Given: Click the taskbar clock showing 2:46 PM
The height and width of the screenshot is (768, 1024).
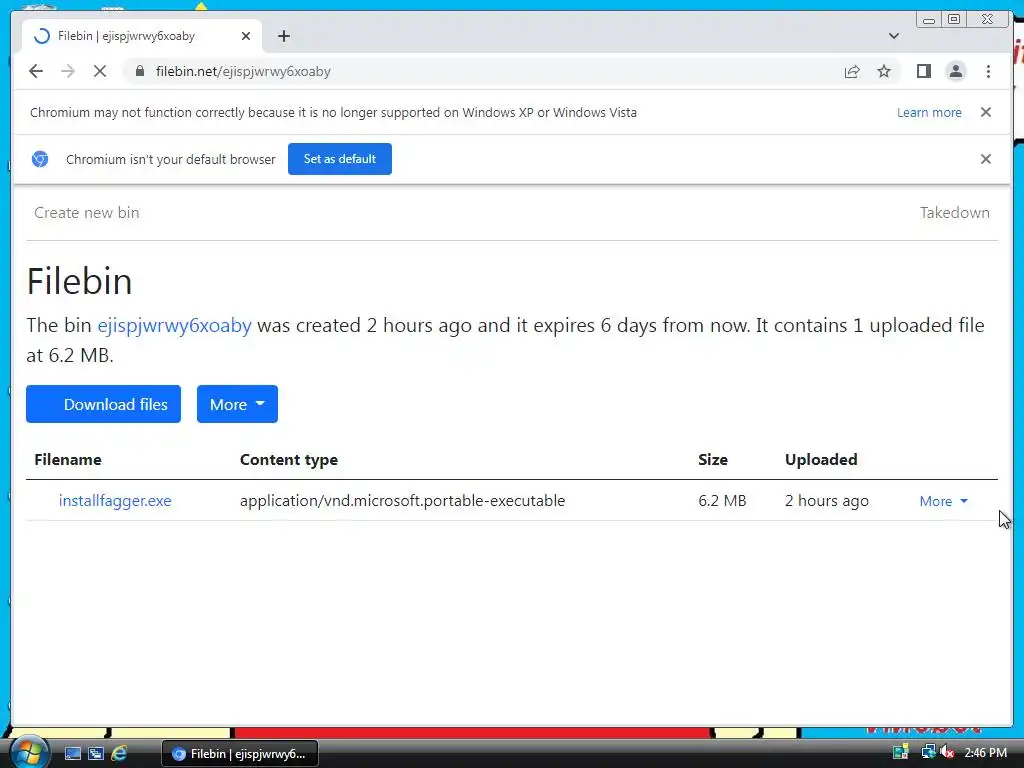Looking at the screenshot, I should coord(985,752).
